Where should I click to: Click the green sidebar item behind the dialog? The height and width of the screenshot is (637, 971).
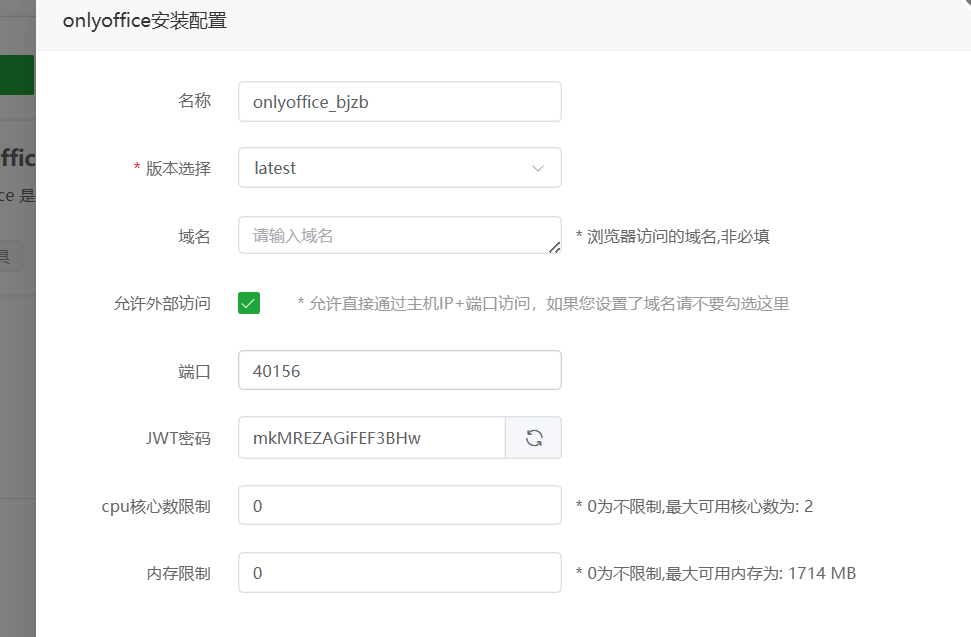click(x=16, y=73)
